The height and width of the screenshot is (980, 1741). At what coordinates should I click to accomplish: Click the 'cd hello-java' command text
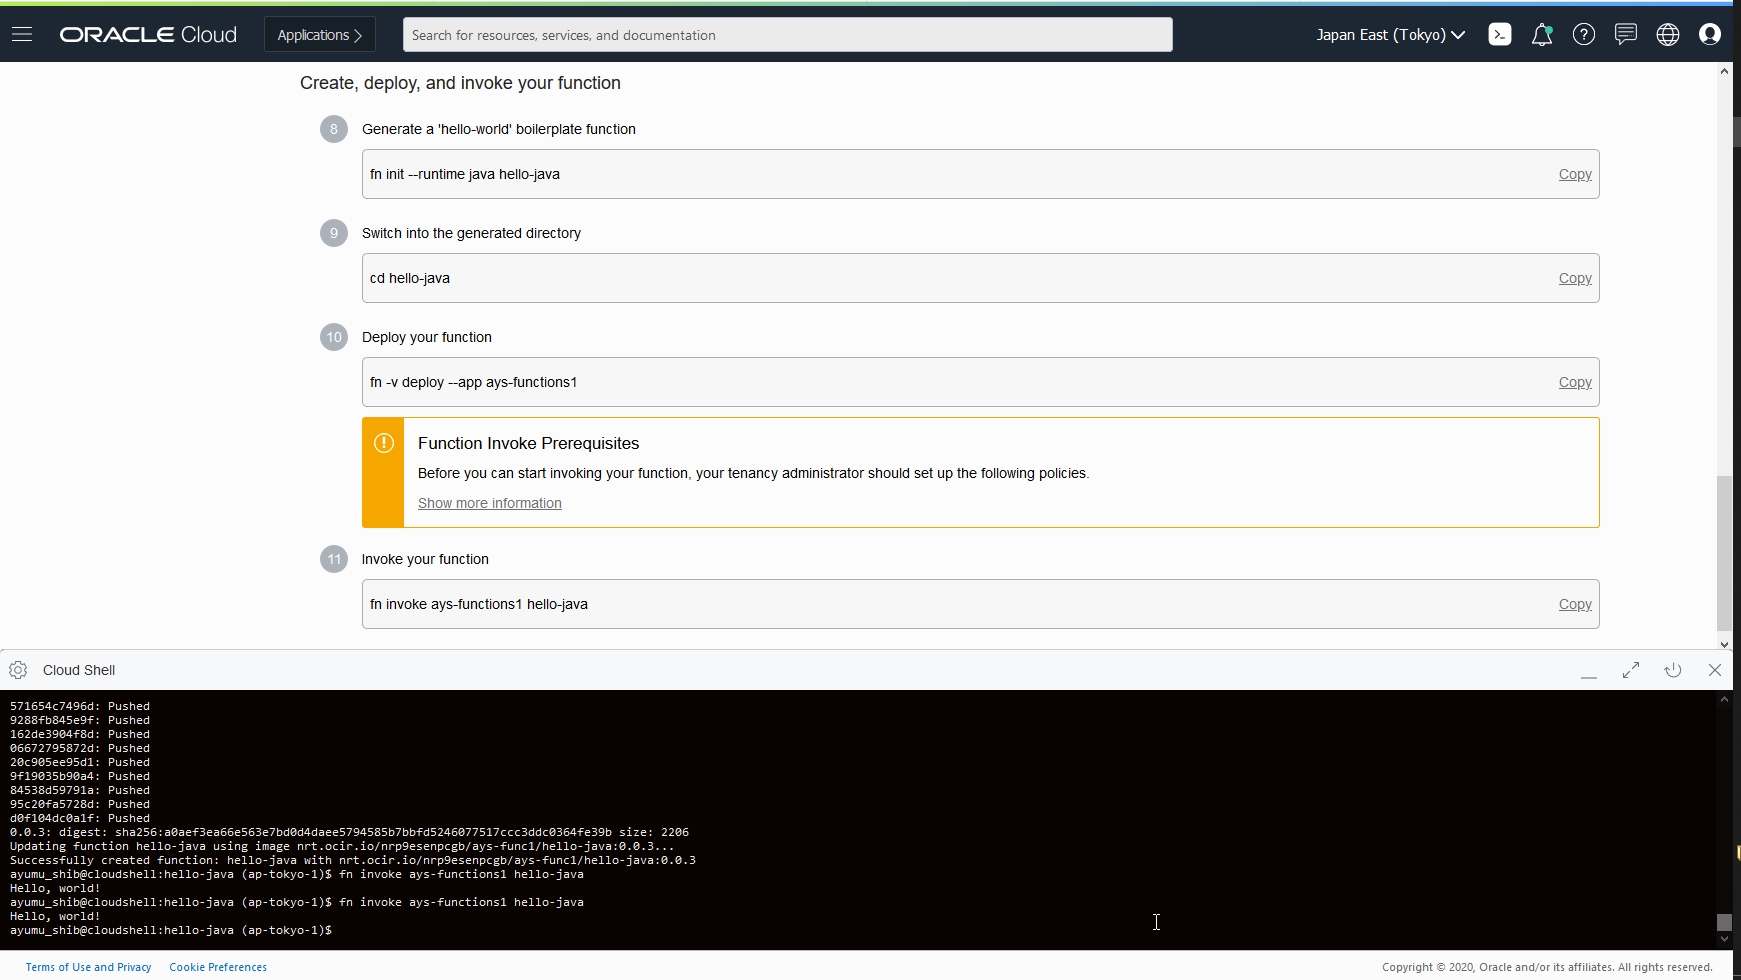pos(410,278)
